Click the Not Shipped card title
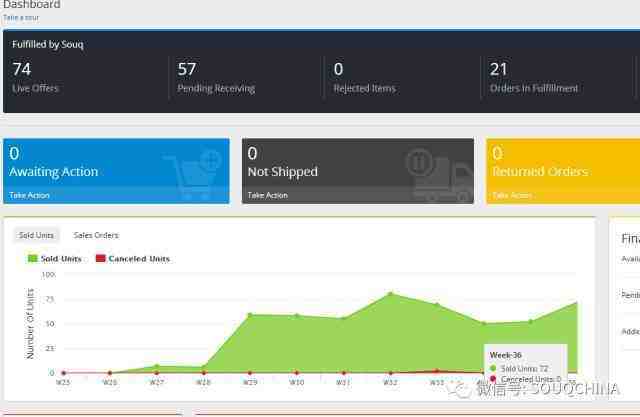The width and height of the screenshot is (640, 417). pyautogui.click(x=282, y=172)
